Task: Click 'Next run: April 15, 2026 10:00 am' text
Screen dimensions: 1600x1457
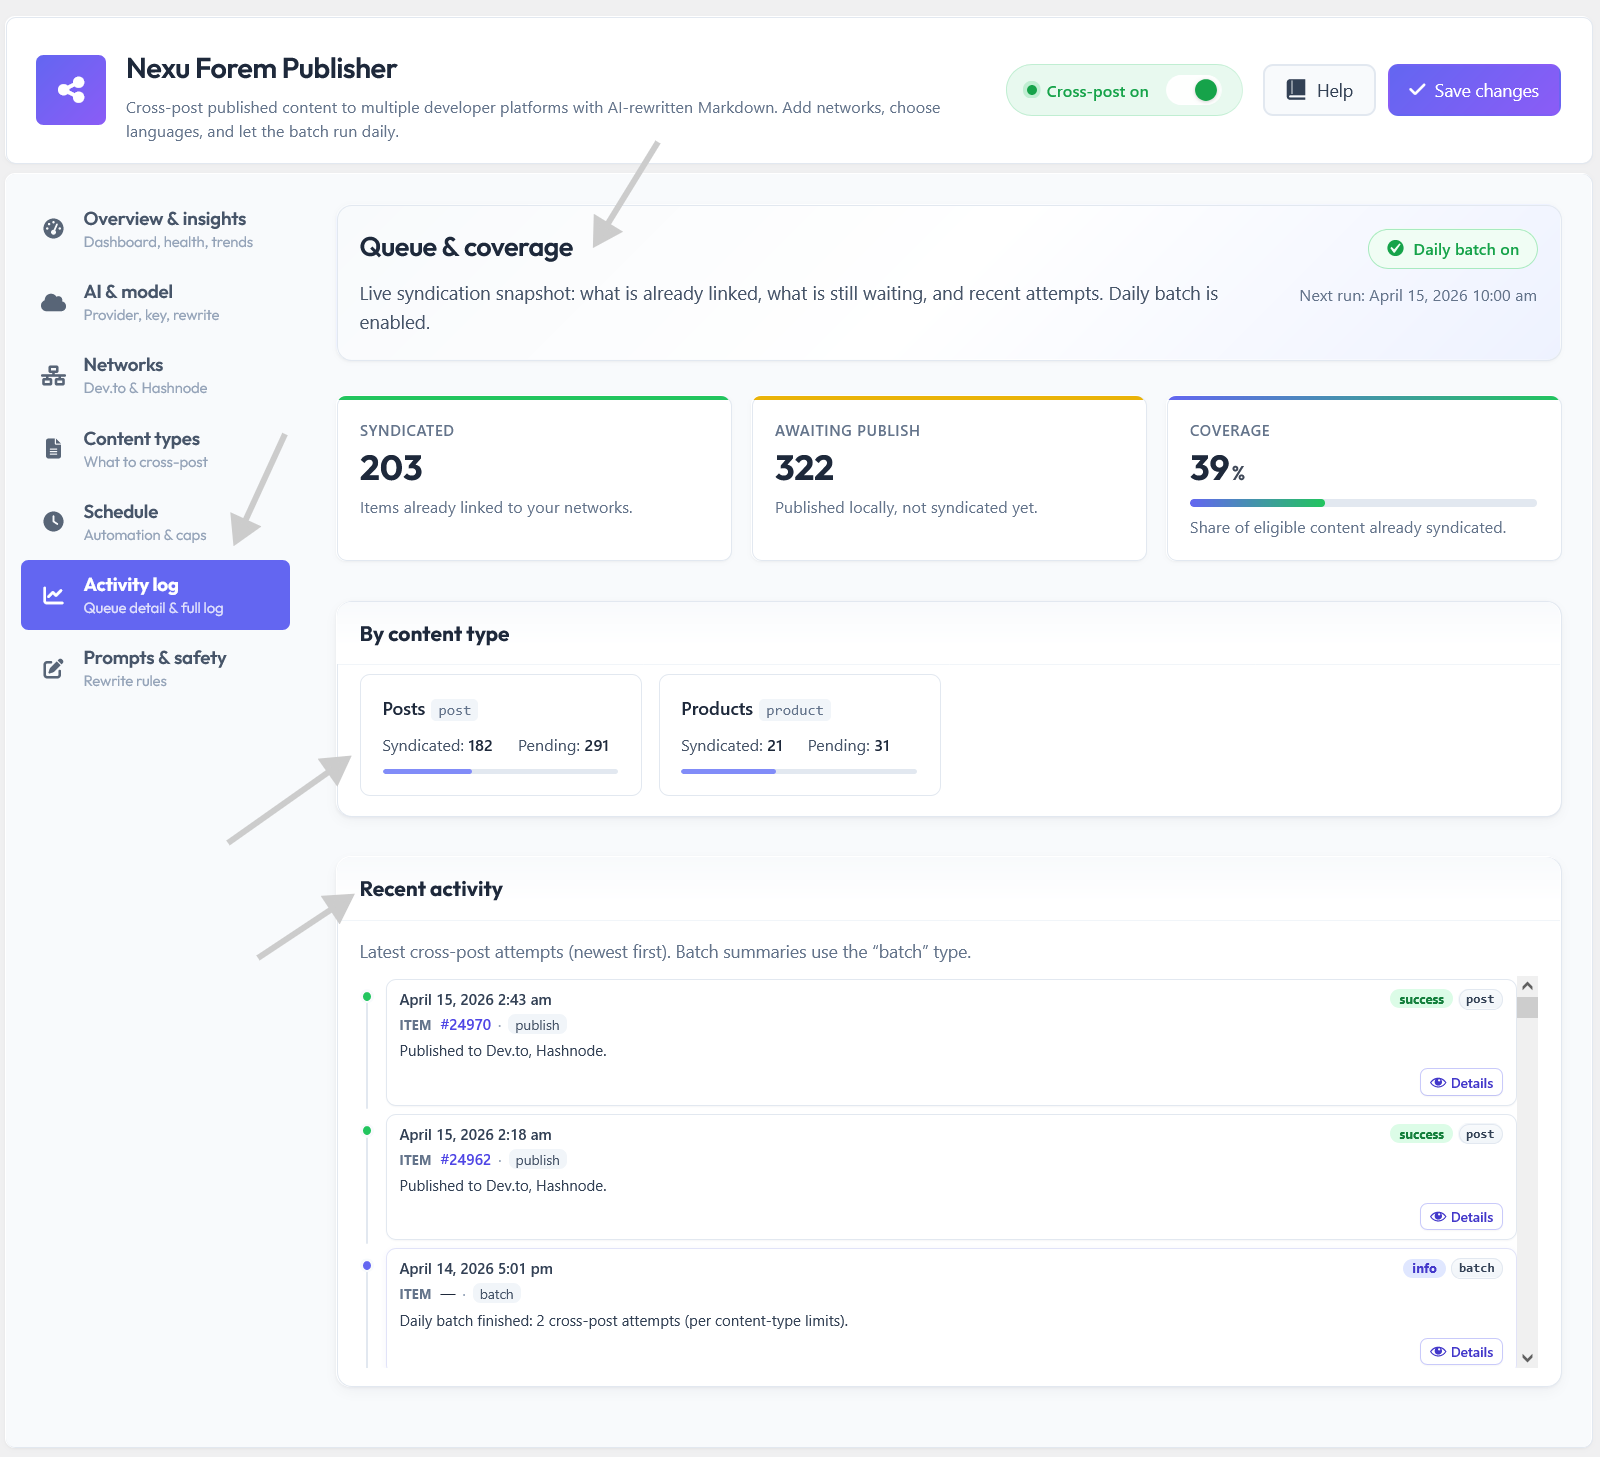Action: pyautogui.click(x=1417, y=296)
